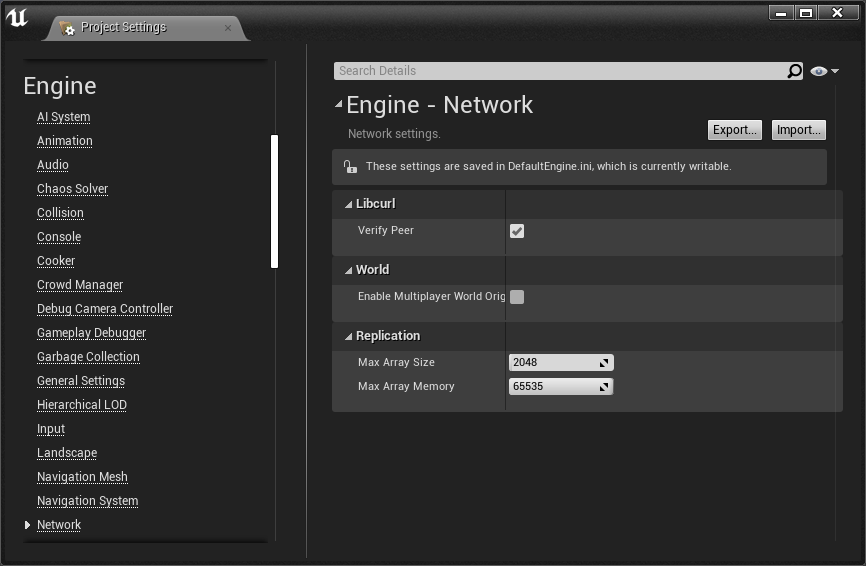This screenshot has height=566, width=866.
Task: Open Crowd Manager settings
Action: click(x=80, y=285)
